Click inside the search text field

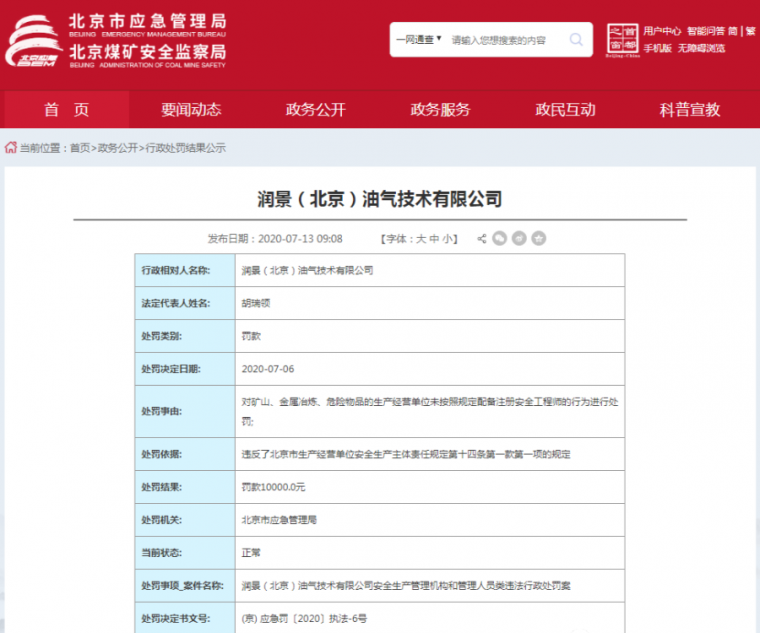click(x=505, y=40)
